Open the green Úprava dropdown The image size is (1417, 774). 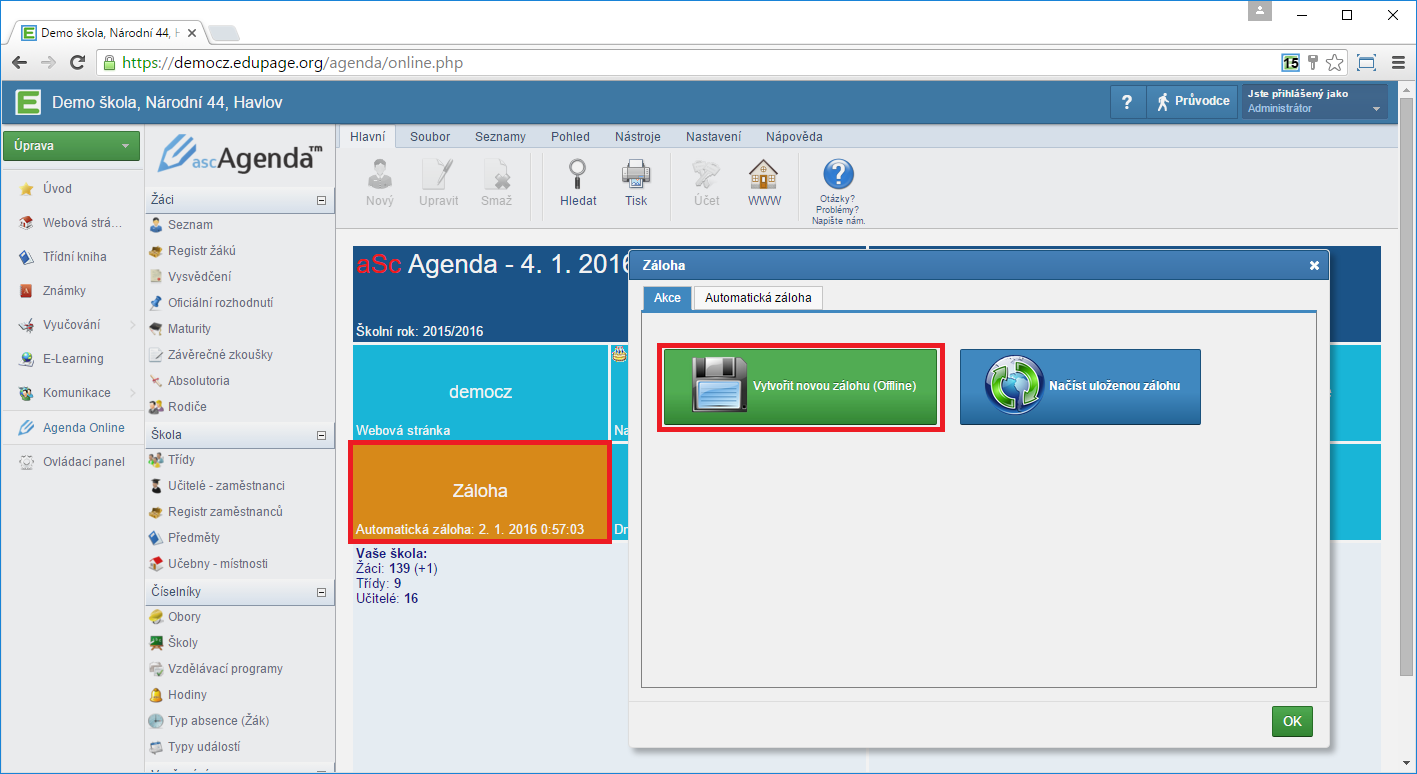coord(71,146)
